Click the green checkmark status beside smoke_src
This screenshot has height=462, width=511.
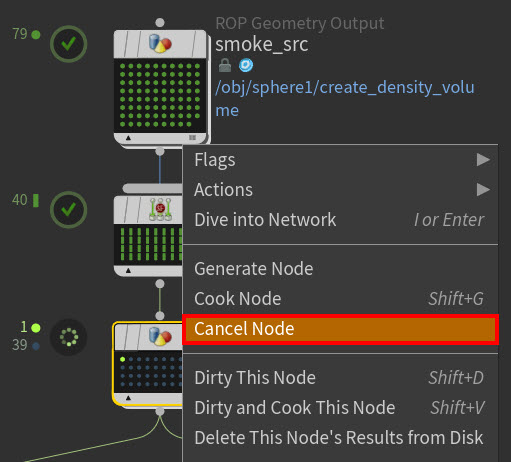[69, 44]
